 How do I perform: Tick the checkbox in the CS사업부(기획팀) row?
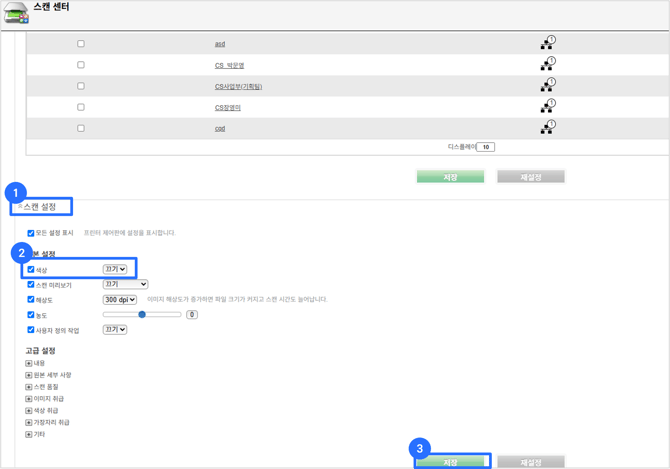click(81, 86)
